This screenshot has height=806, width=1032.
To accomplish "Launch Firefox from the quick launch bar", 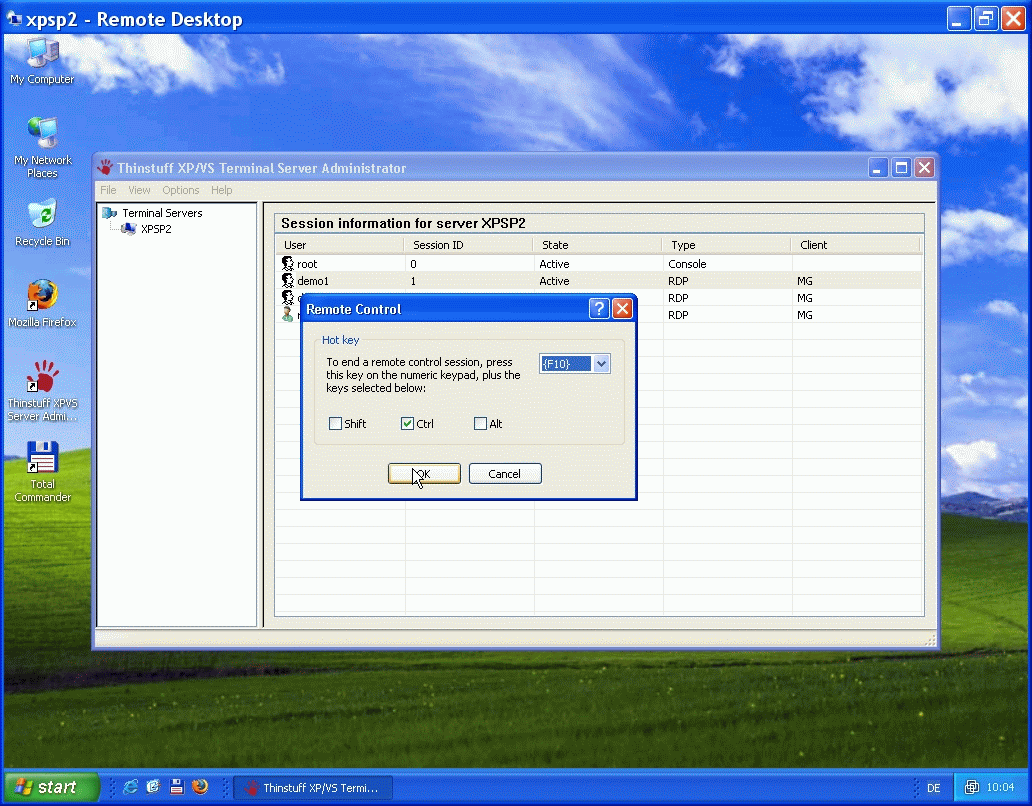I will pos(200,787).
